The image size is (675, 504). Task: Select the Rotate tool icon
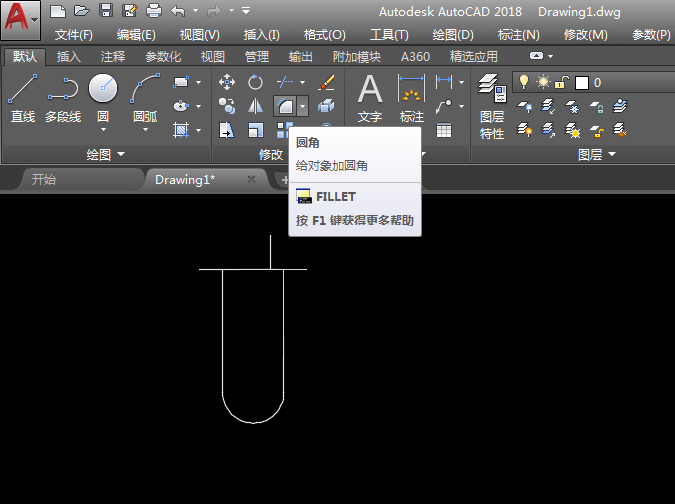click(x=255, y=82)
